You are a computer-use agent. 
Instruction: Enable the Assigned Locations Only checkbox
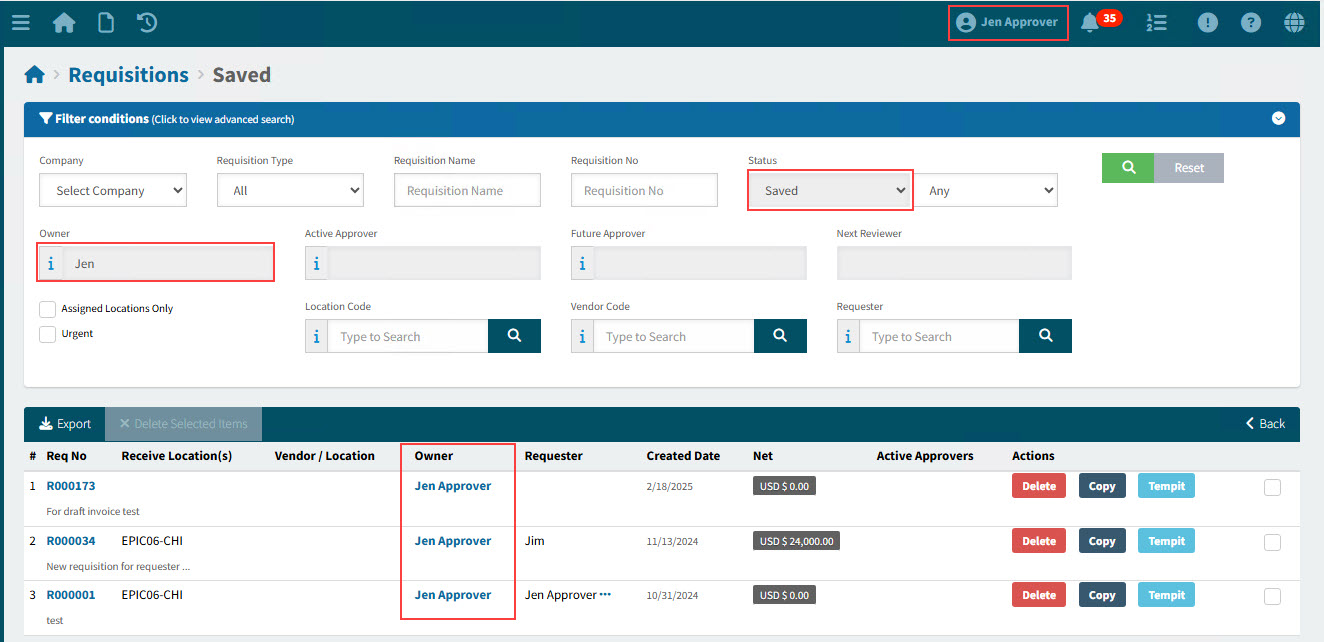pos(47,309)
